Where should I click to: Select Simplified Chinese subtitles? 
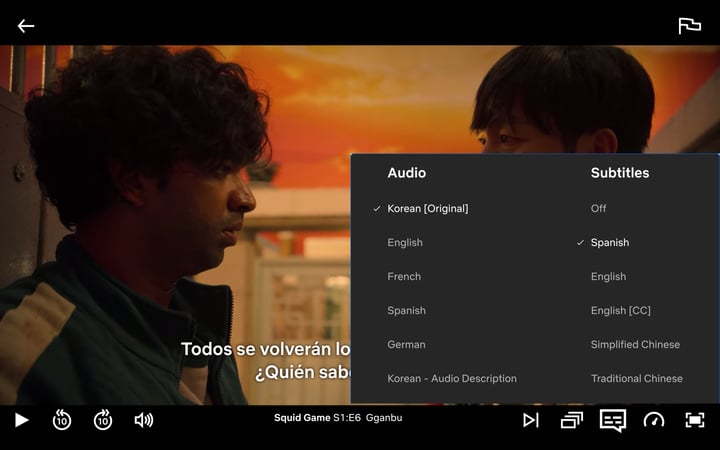coord(635,345)
